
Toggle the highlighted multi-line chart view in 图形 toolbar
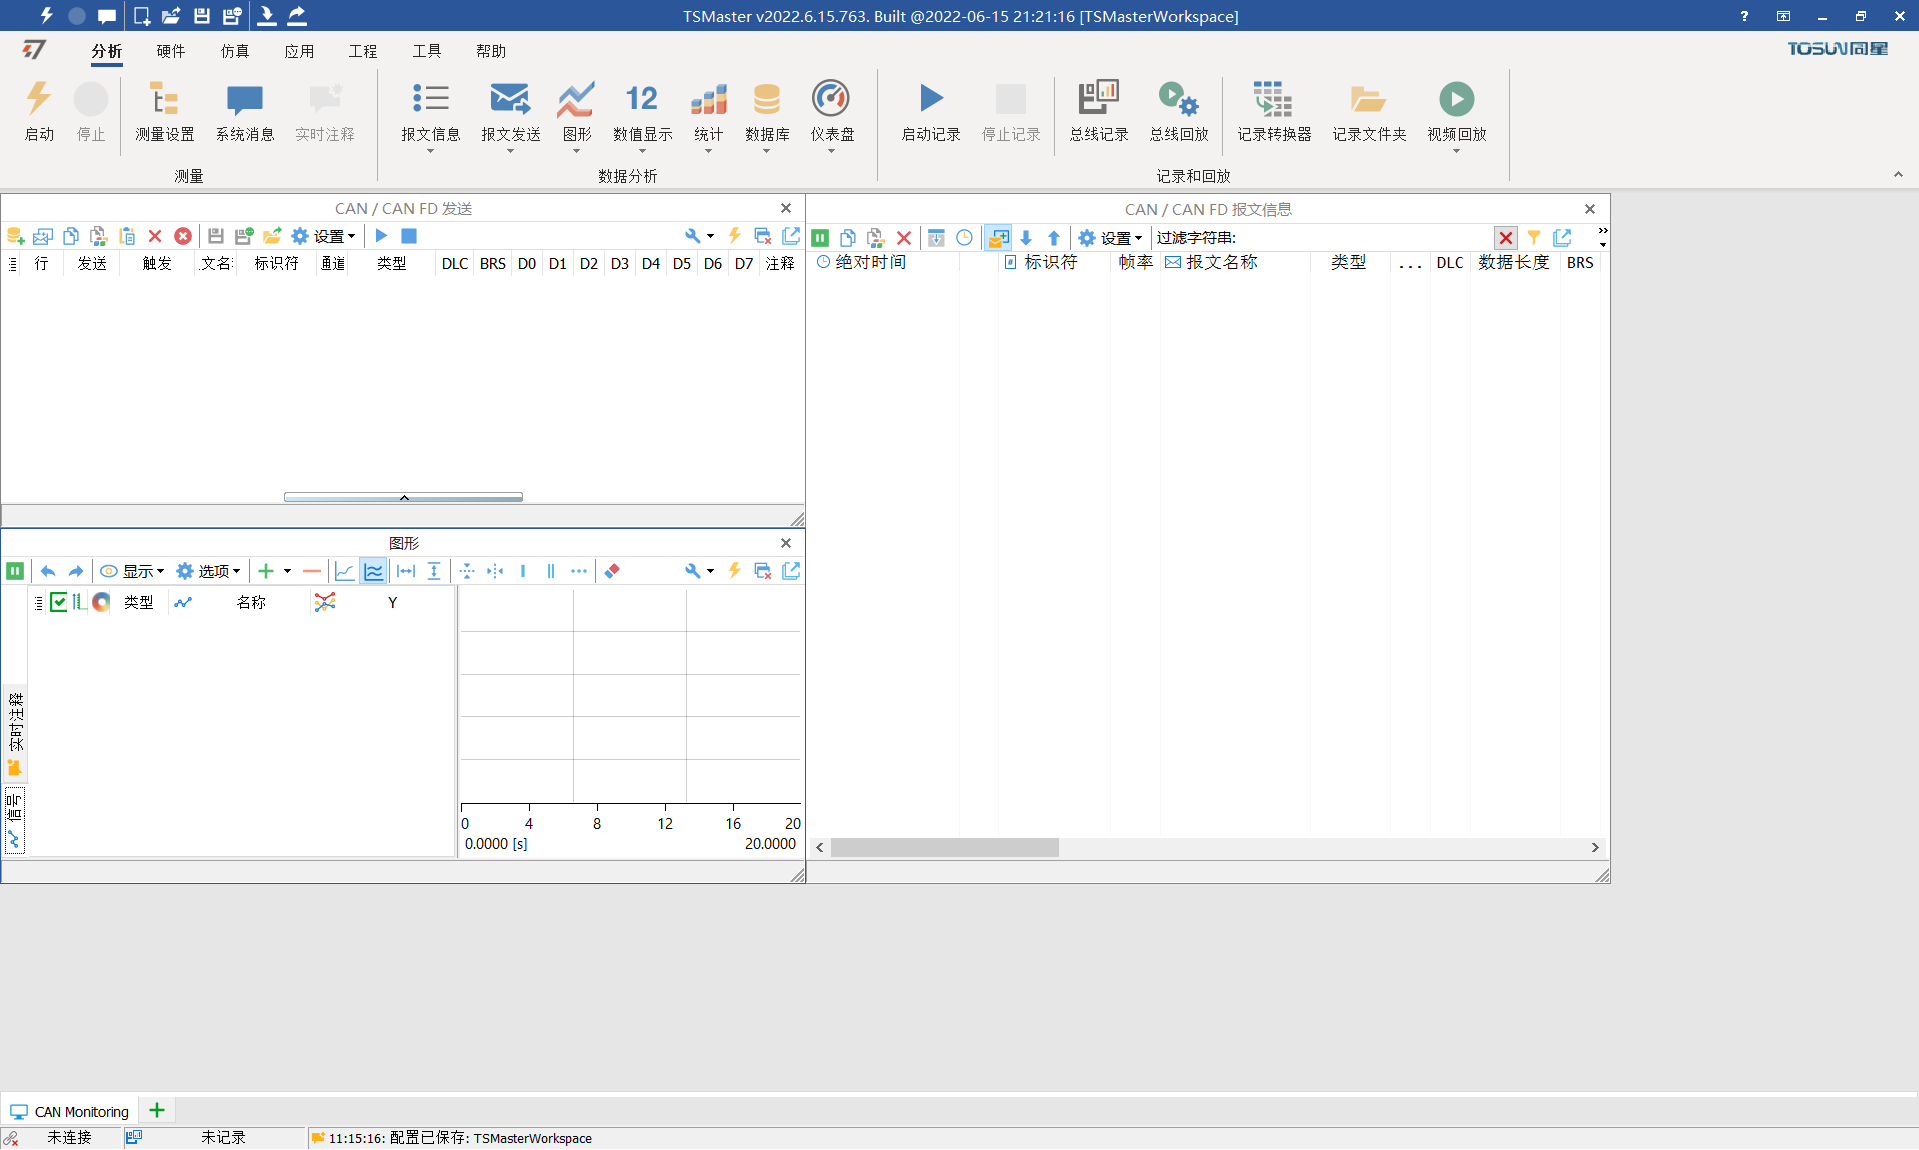[x=373, y=571]
